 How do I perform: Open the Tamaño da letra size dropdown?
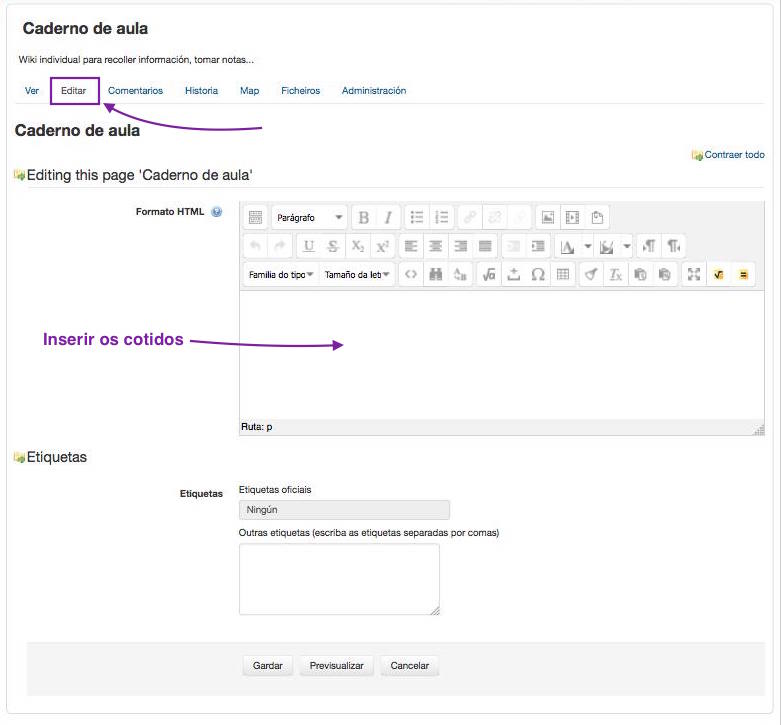pyautogui.click(x=357, y=275)
